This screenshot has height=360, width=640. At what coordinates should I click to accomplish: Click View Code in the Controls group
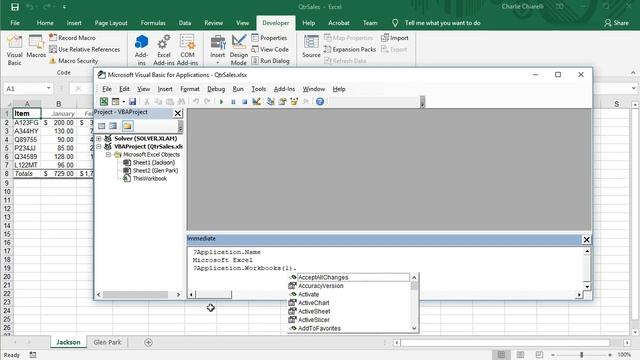[270, 49]
